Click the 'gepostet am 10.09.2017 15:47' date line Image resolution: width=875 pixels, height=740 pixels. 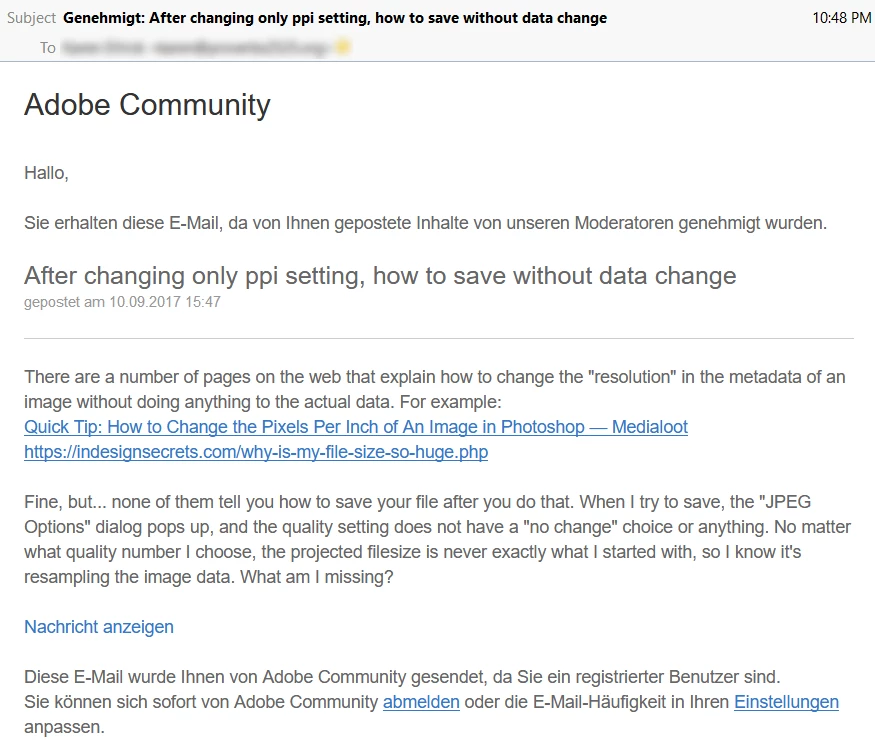(x=122, y=301)
